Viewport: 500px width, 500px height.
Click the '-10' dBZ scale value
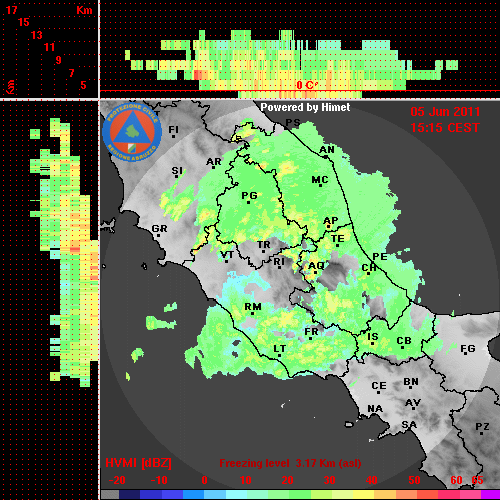[159, 480]
